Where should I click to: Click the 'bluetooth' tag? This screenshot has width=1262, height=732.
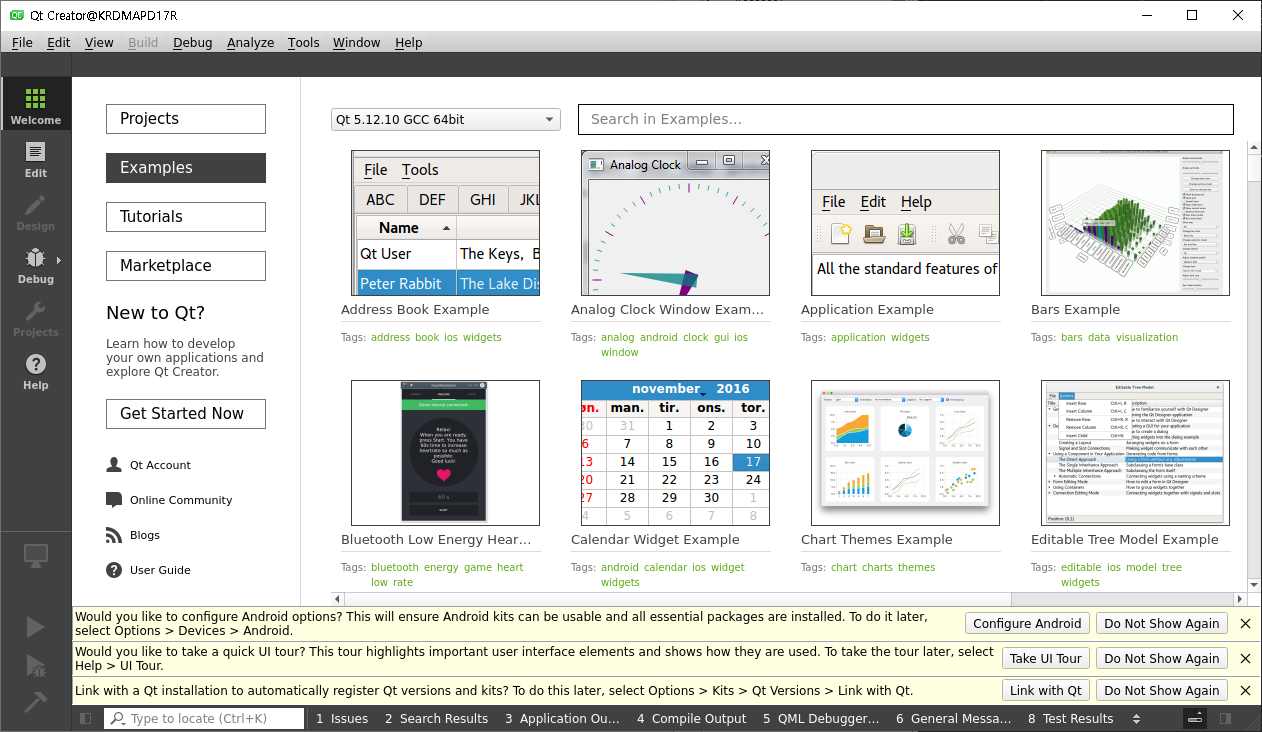[395, 567]
